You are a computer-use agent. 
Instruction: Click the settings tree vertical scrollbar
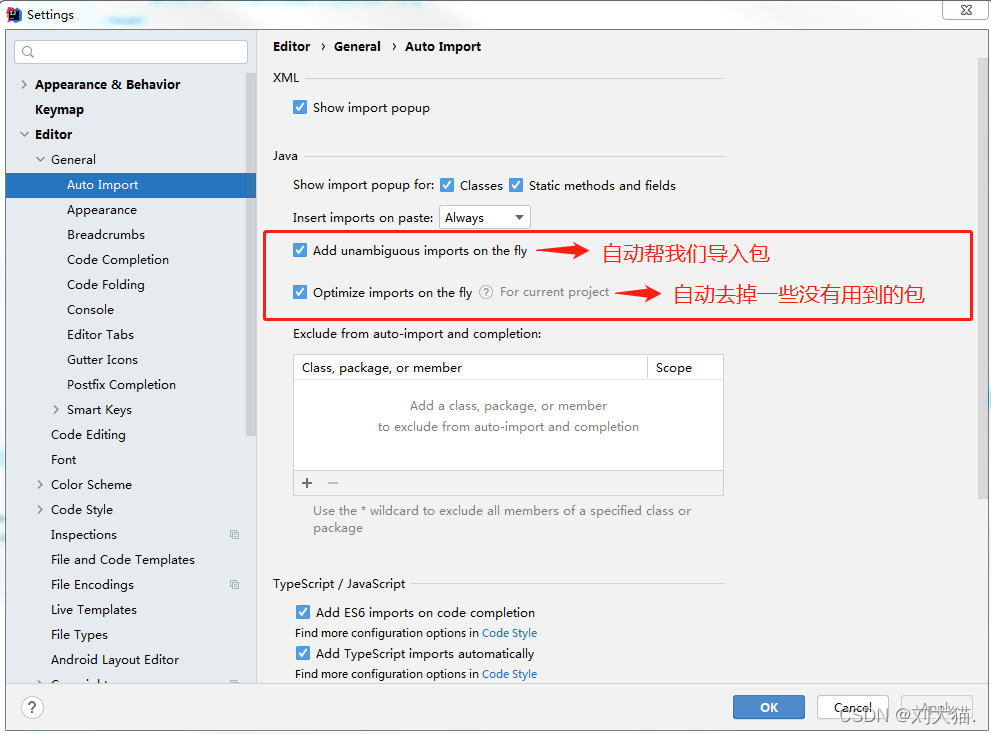pos(251,253)
